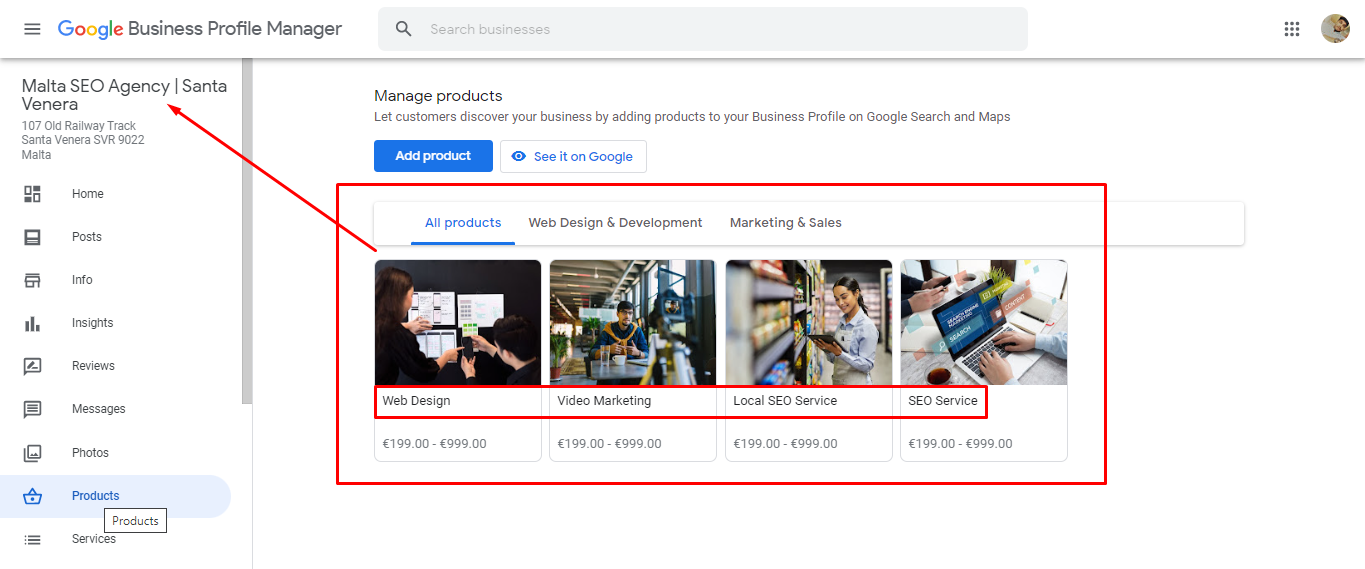Click the Local SEO Service product title

click(785, 401)
